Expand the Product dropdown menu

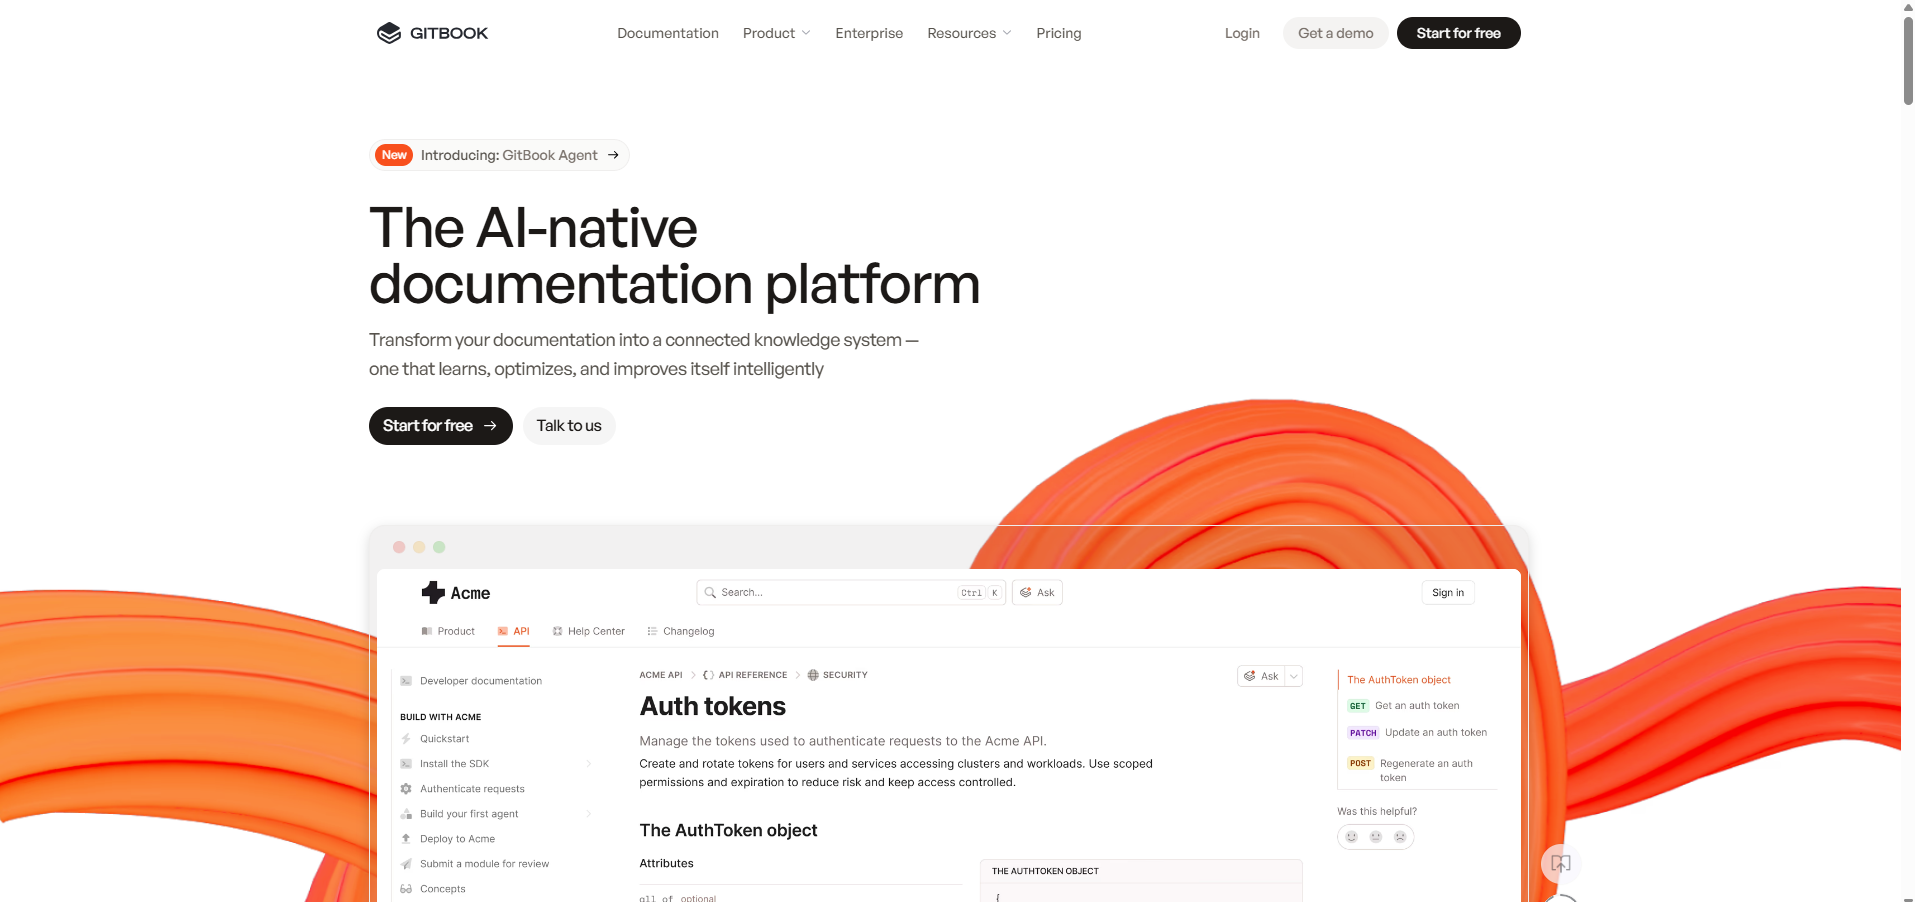coord(777,33)
